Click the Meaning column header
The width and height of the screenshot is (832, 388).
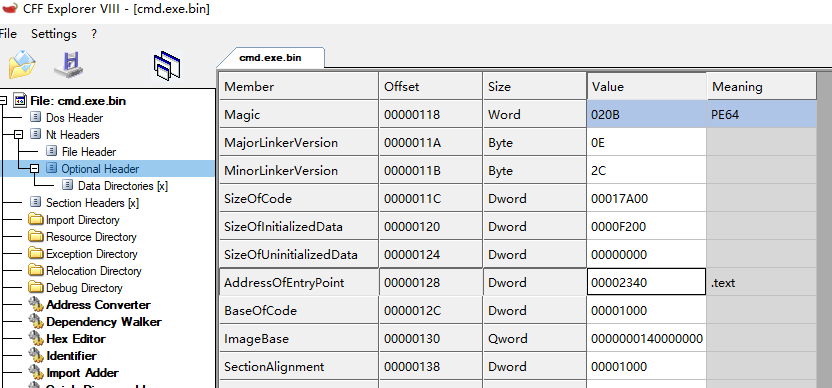coord(761,86)
